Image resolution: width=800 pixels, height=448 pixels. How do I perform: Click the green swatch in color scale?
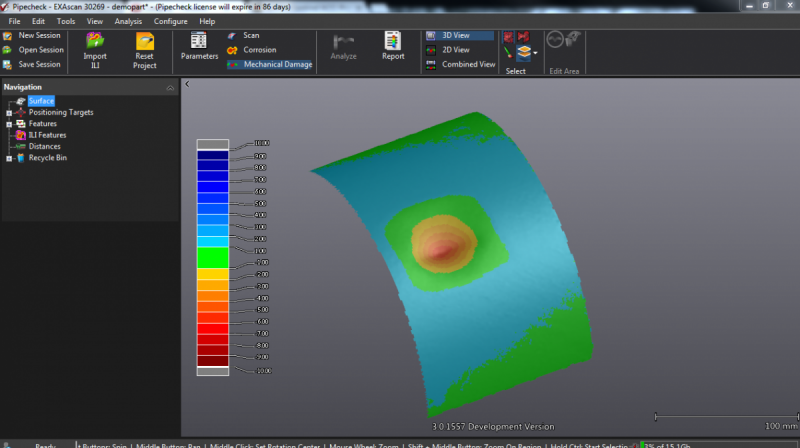tap(213, 258)
